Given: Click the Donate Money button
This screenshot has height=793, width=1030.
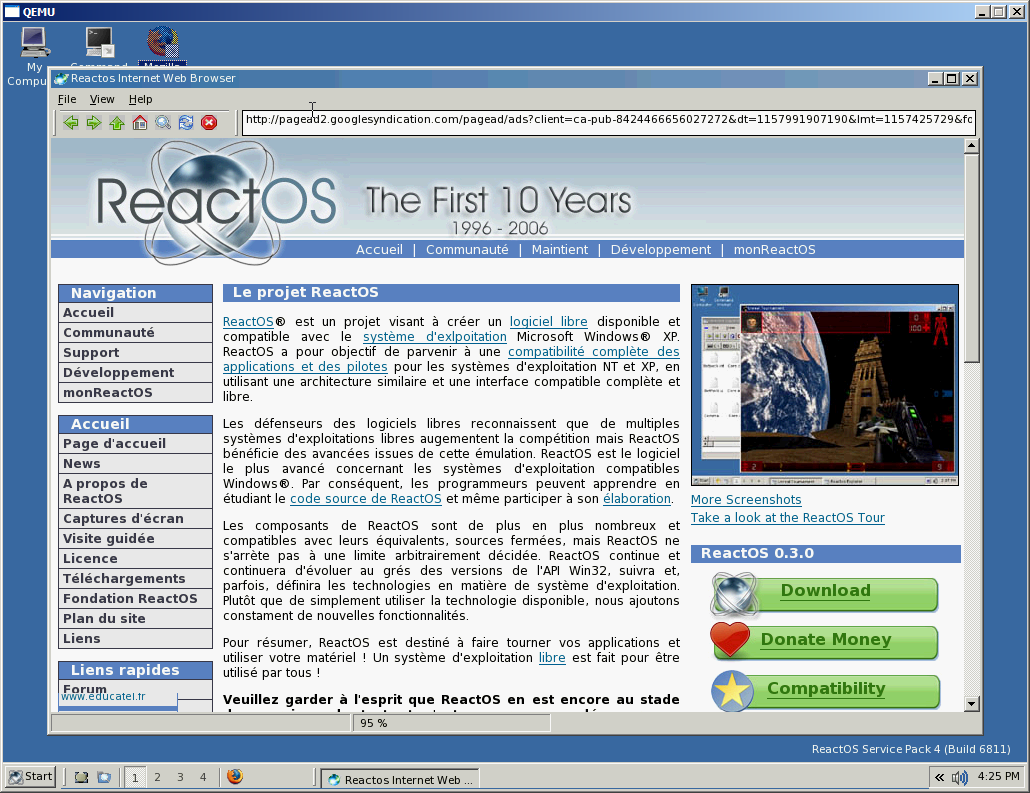Looking at the screenshot, I should pyautogui.click(x=825, y=641).
